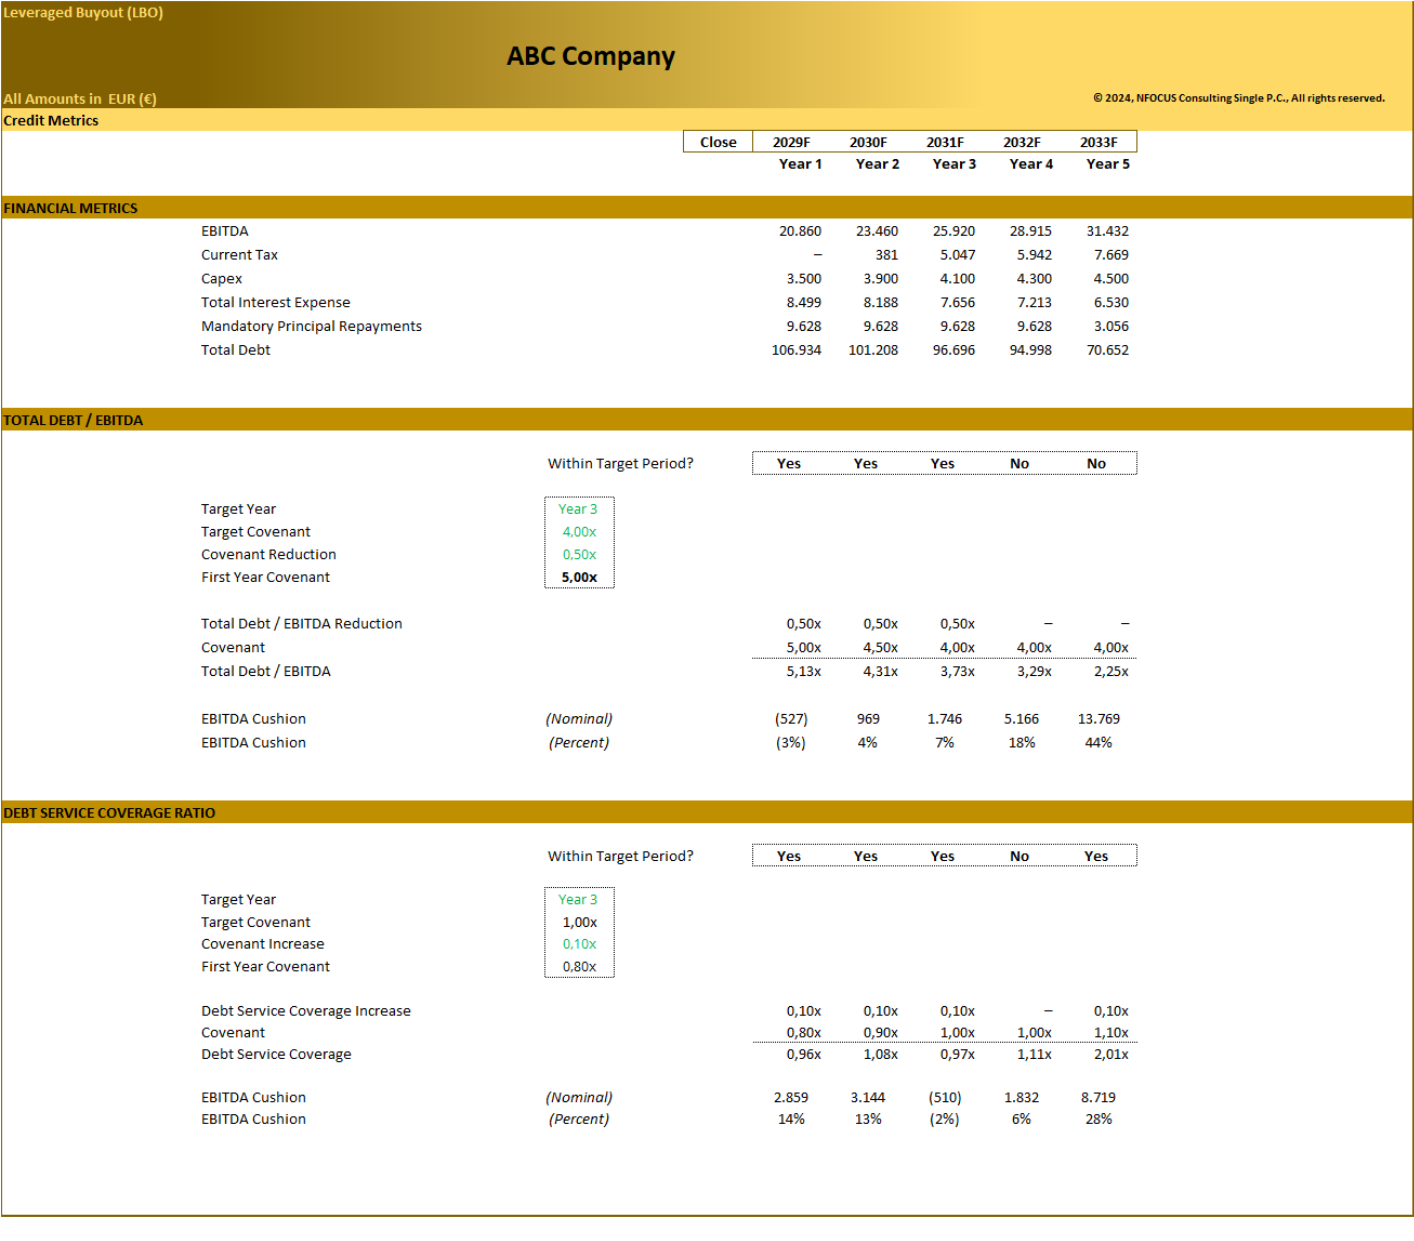Click the 2029F column header
Viewport: 1414px width, 1241px height.
(791, 142)
